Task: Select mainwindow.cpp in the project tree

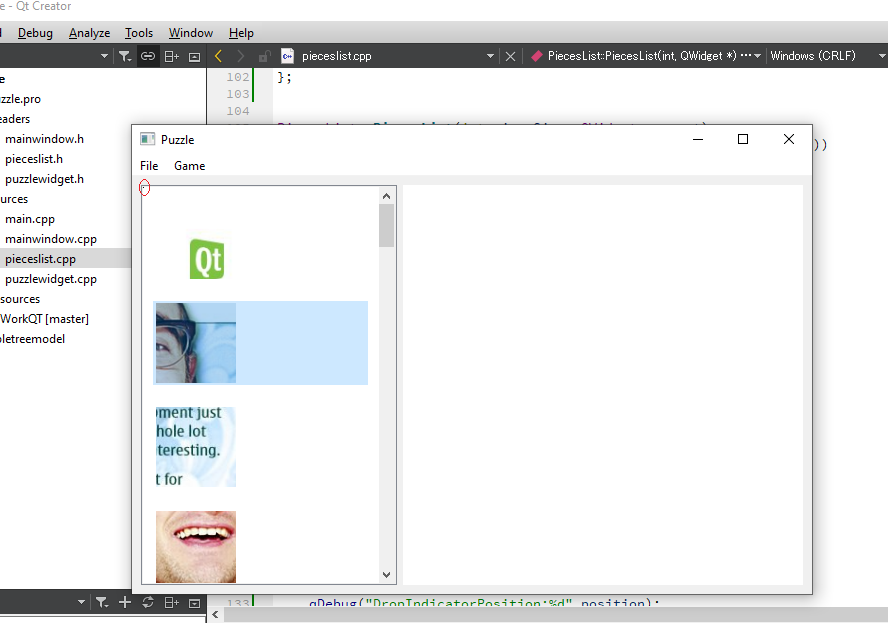Action: click(51, 239)
